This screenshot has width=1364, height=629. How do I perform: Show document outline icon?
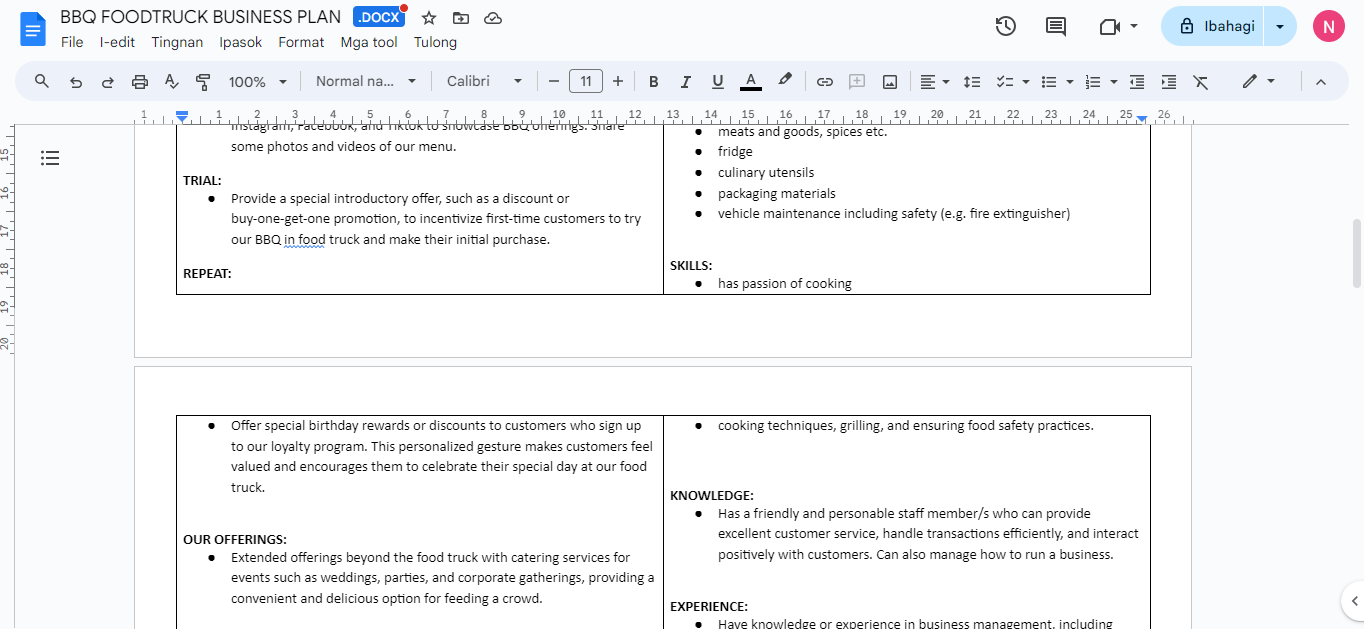[x=51, y=158]
